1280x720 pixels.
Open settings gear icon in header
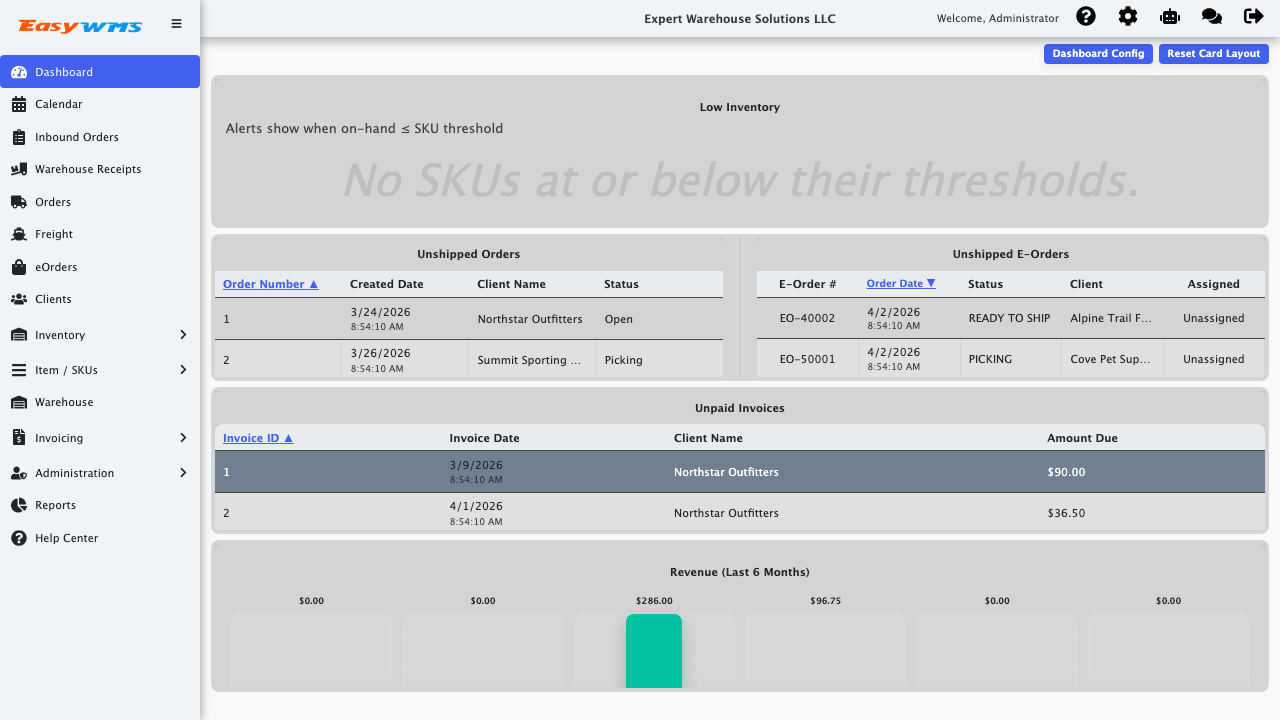pyautogui.click(x=1128, y=16)
